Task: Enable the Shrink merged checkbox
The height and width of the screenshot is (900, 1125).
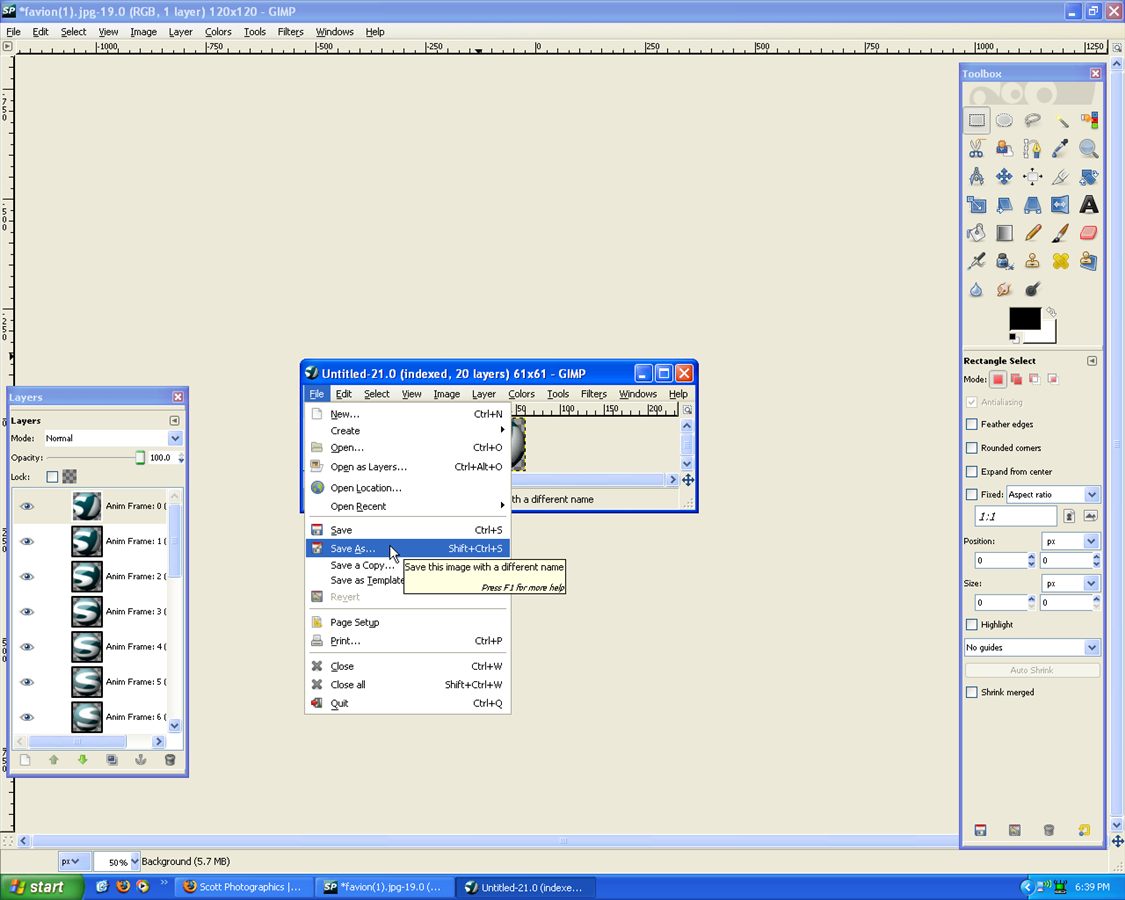Action: coord(971,693)
